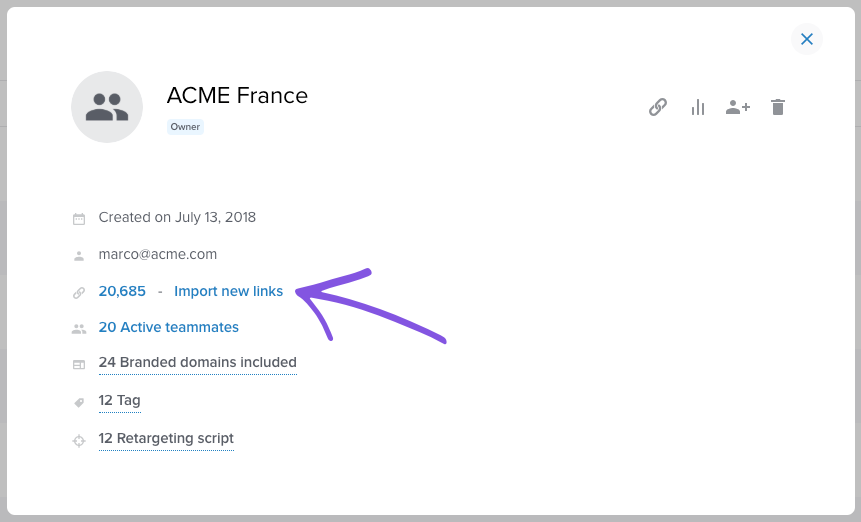The height and width of the screenshot is (522, 861).
Task: Click the 12 Tag underlined text
Action: (x=120, y=401)
